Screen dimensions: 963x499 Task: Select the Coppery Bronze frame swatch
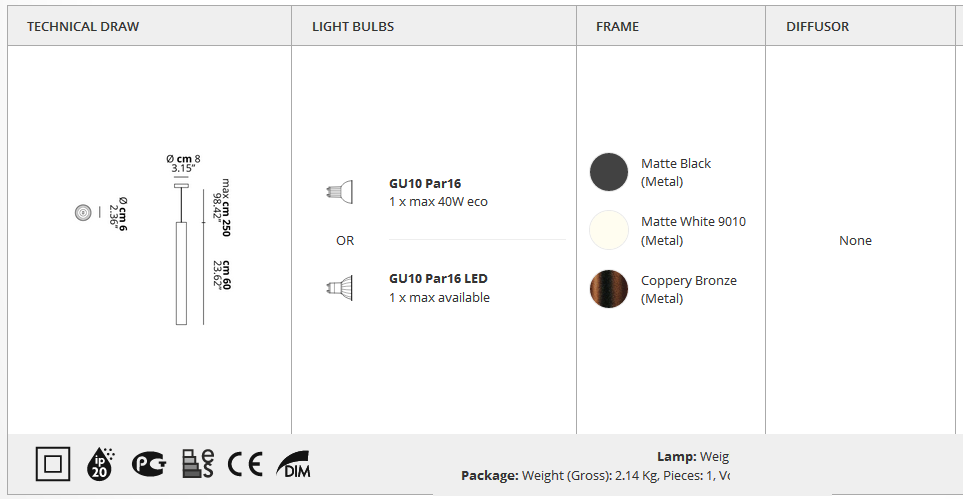[609, 289]
